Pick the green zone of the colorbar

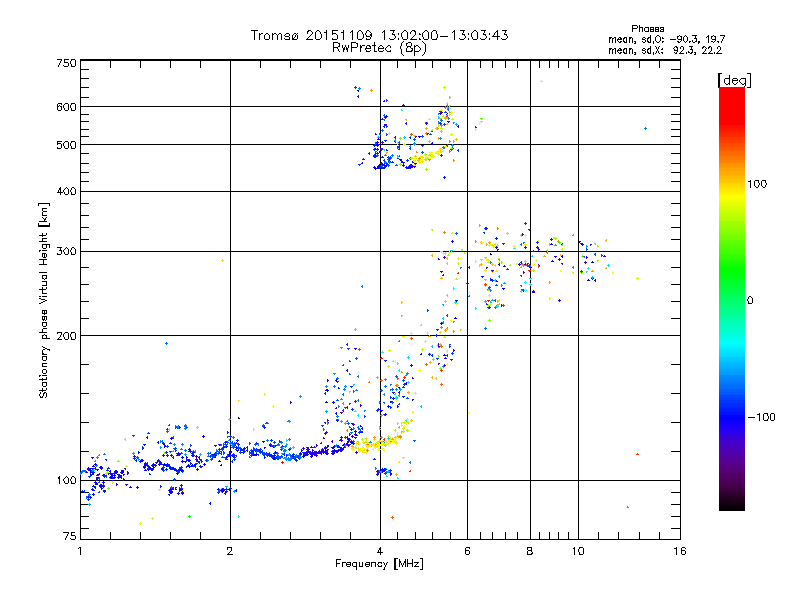coord(732,270)
